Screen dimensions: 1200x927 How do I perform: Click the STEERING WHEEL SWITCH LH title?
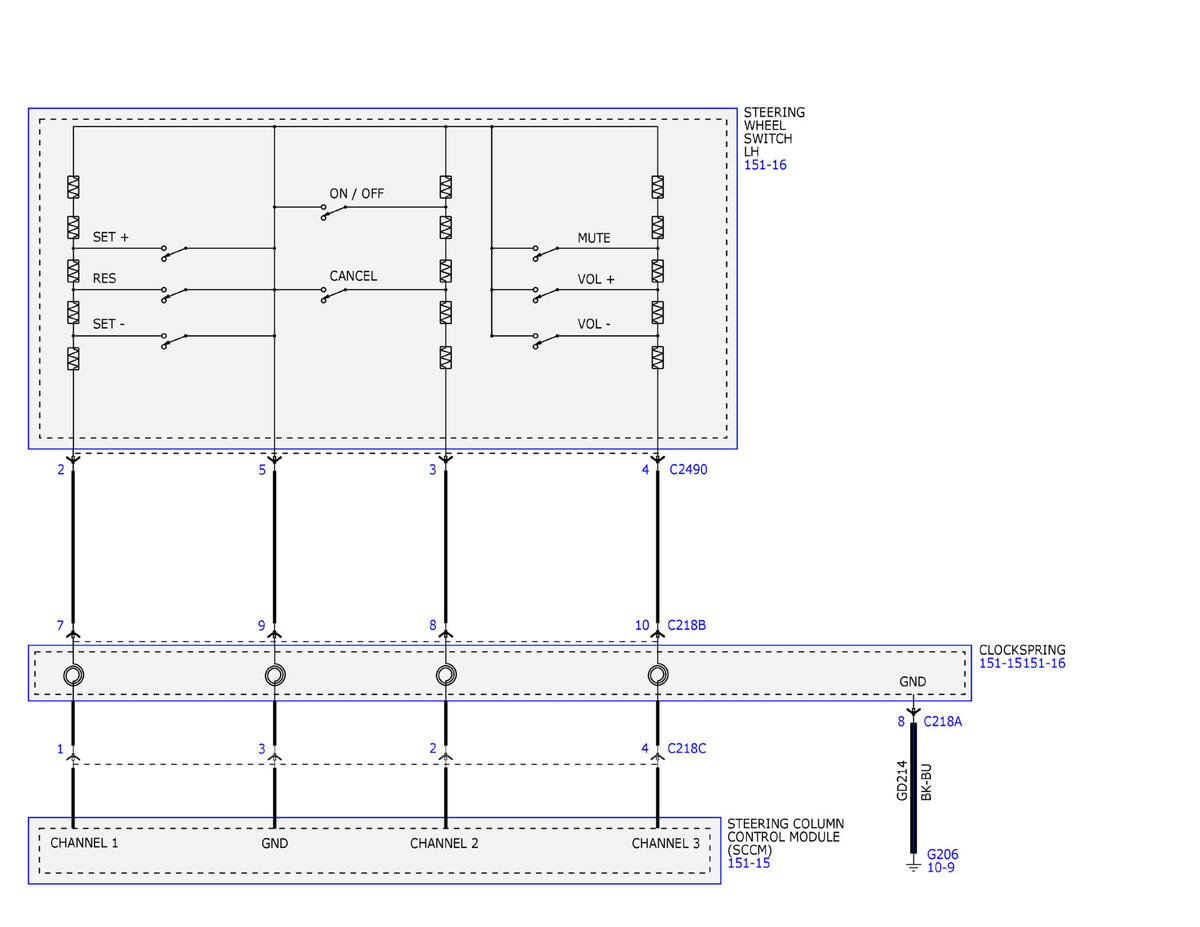[775, 132]
